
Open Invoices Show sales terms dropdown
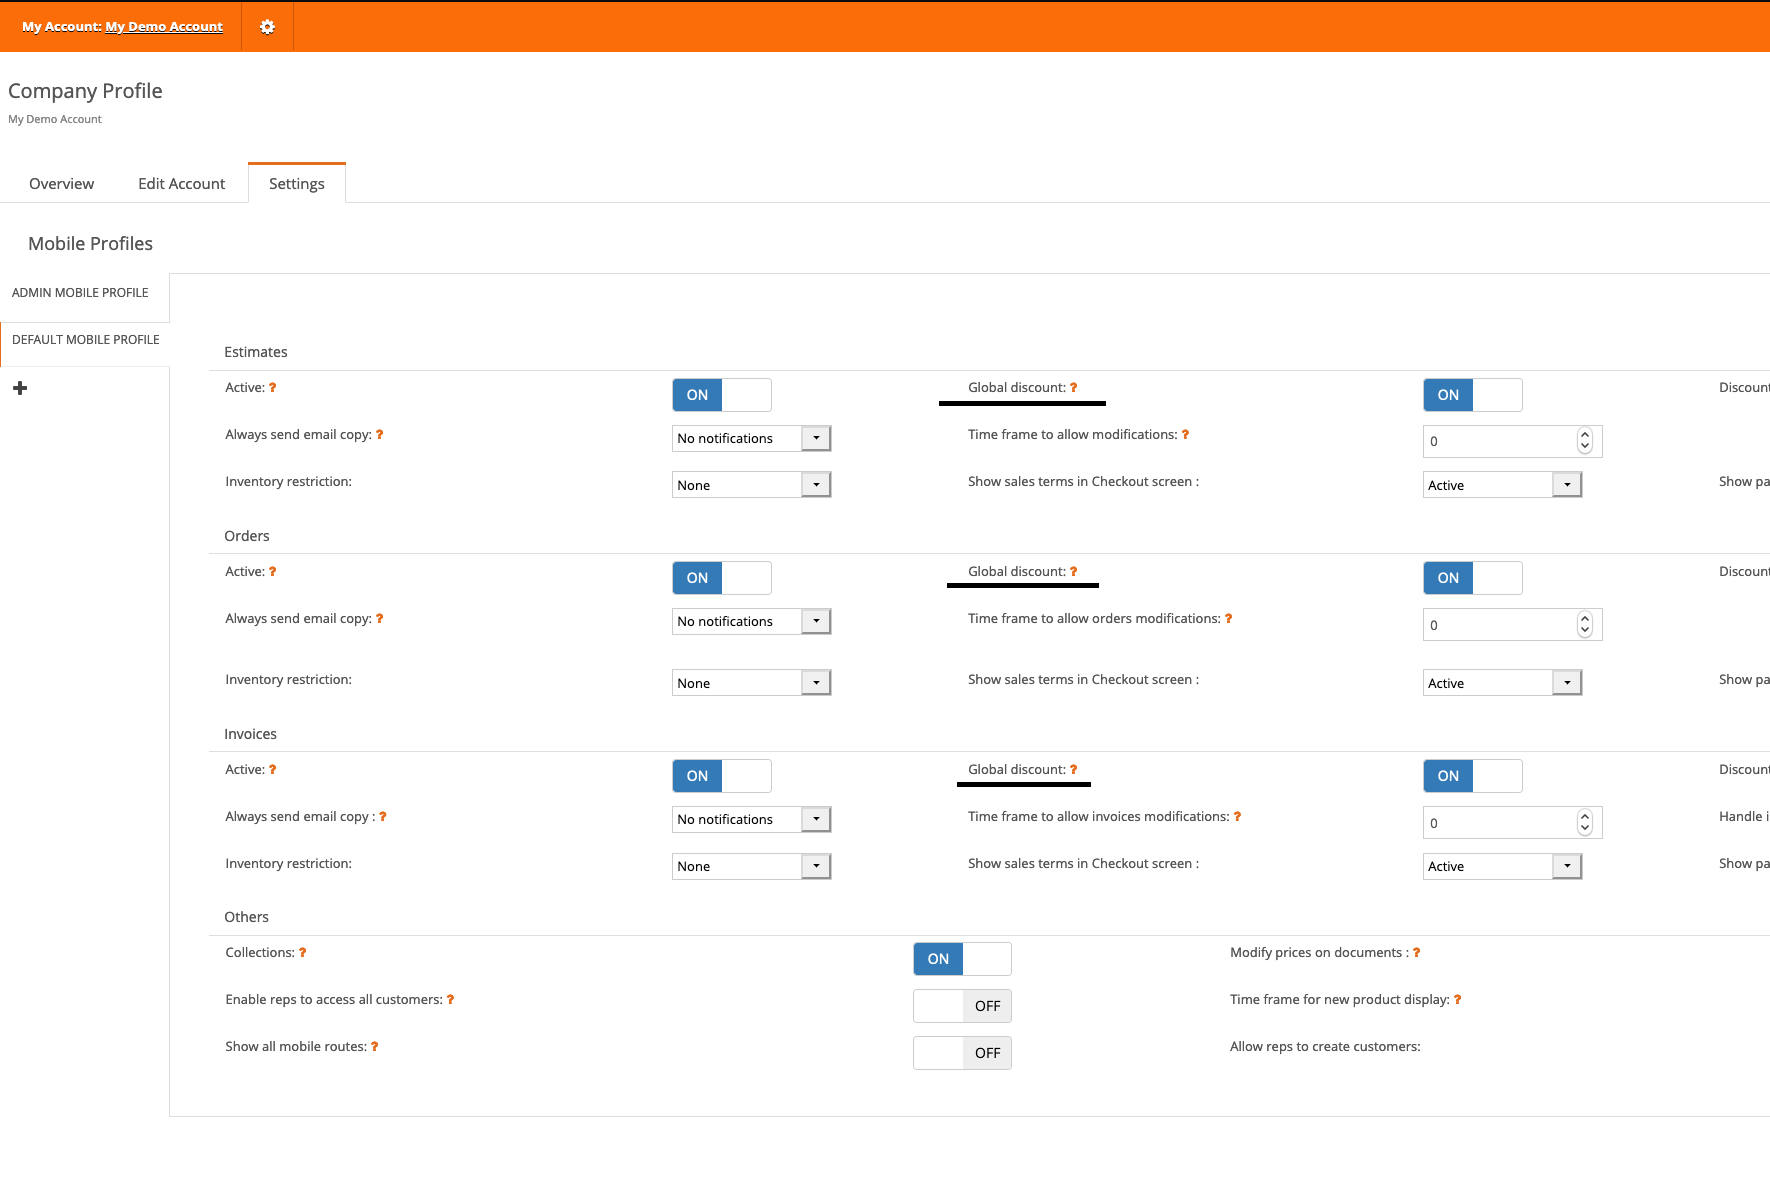(1502, 866)
